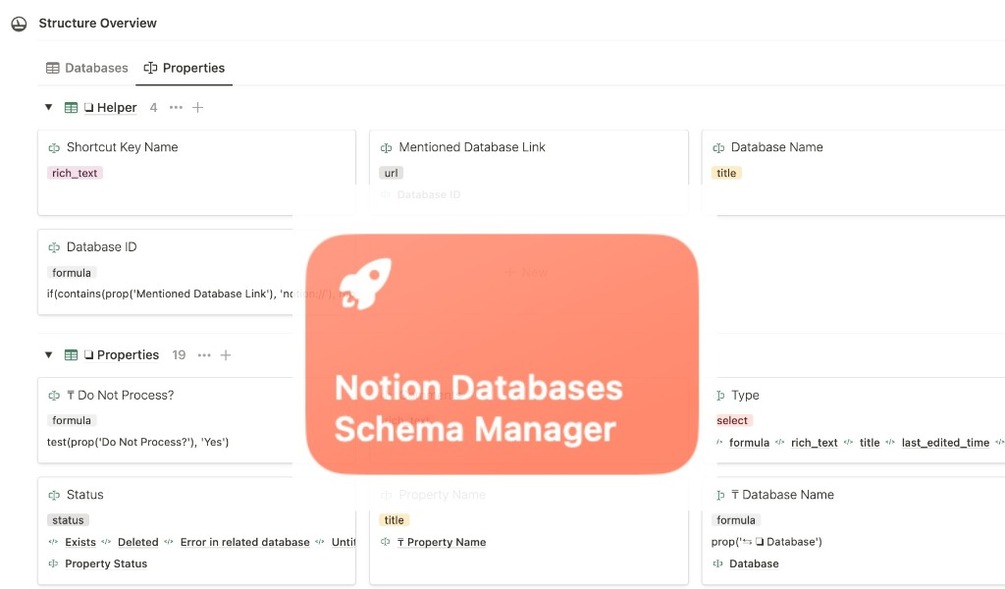Screen dimensions: 1005x589
Task: Collapse the Helper group triangle
Action: click(49, 107)
